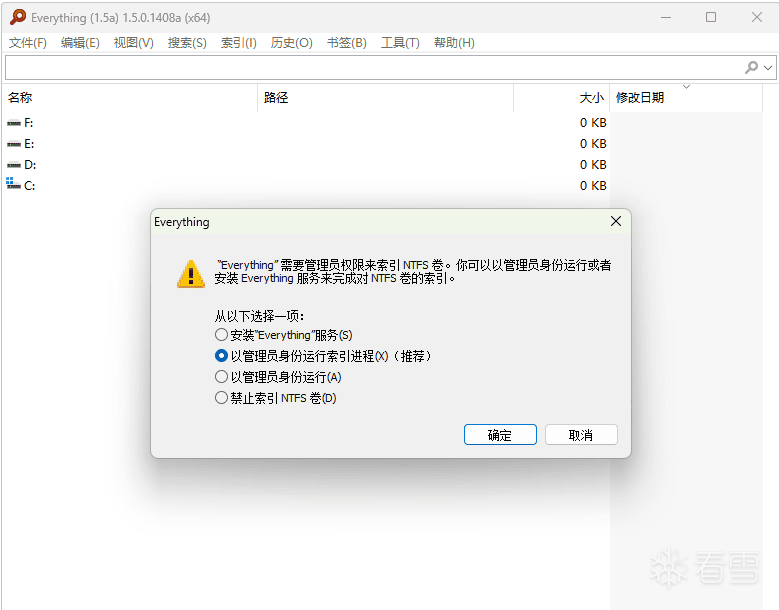Select the D: drive icon
Viewport: 779px width, 610px height.
pyautogui.click(x=13, y=165)
